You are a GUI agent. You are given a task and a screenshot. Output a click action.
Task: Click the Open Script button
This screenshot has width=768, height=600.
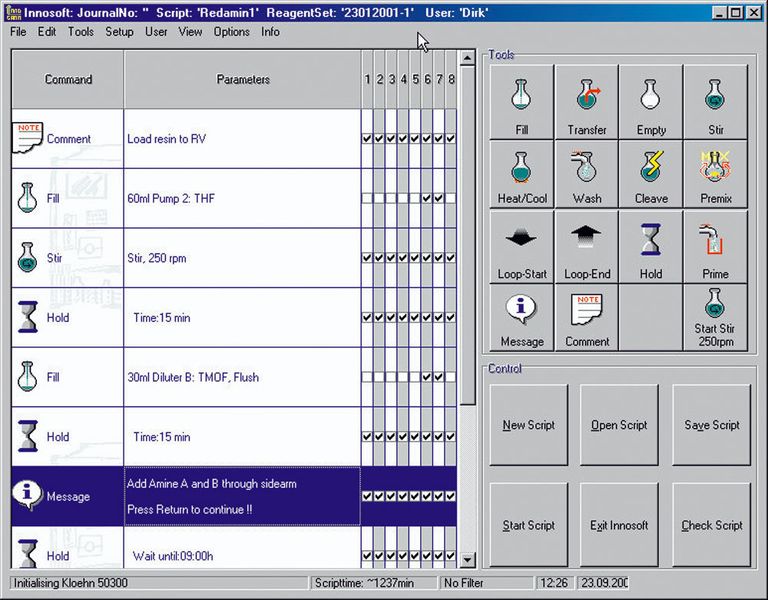pos(619,425)
